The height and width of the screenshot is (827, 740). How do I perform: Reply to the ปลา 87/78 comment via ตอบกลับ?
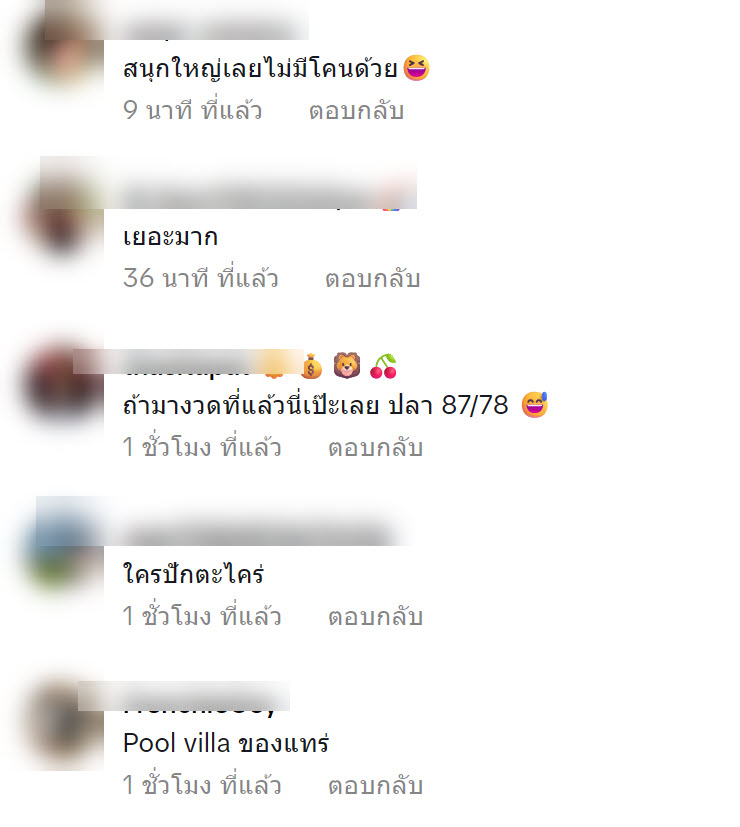(x=376, y=447)
